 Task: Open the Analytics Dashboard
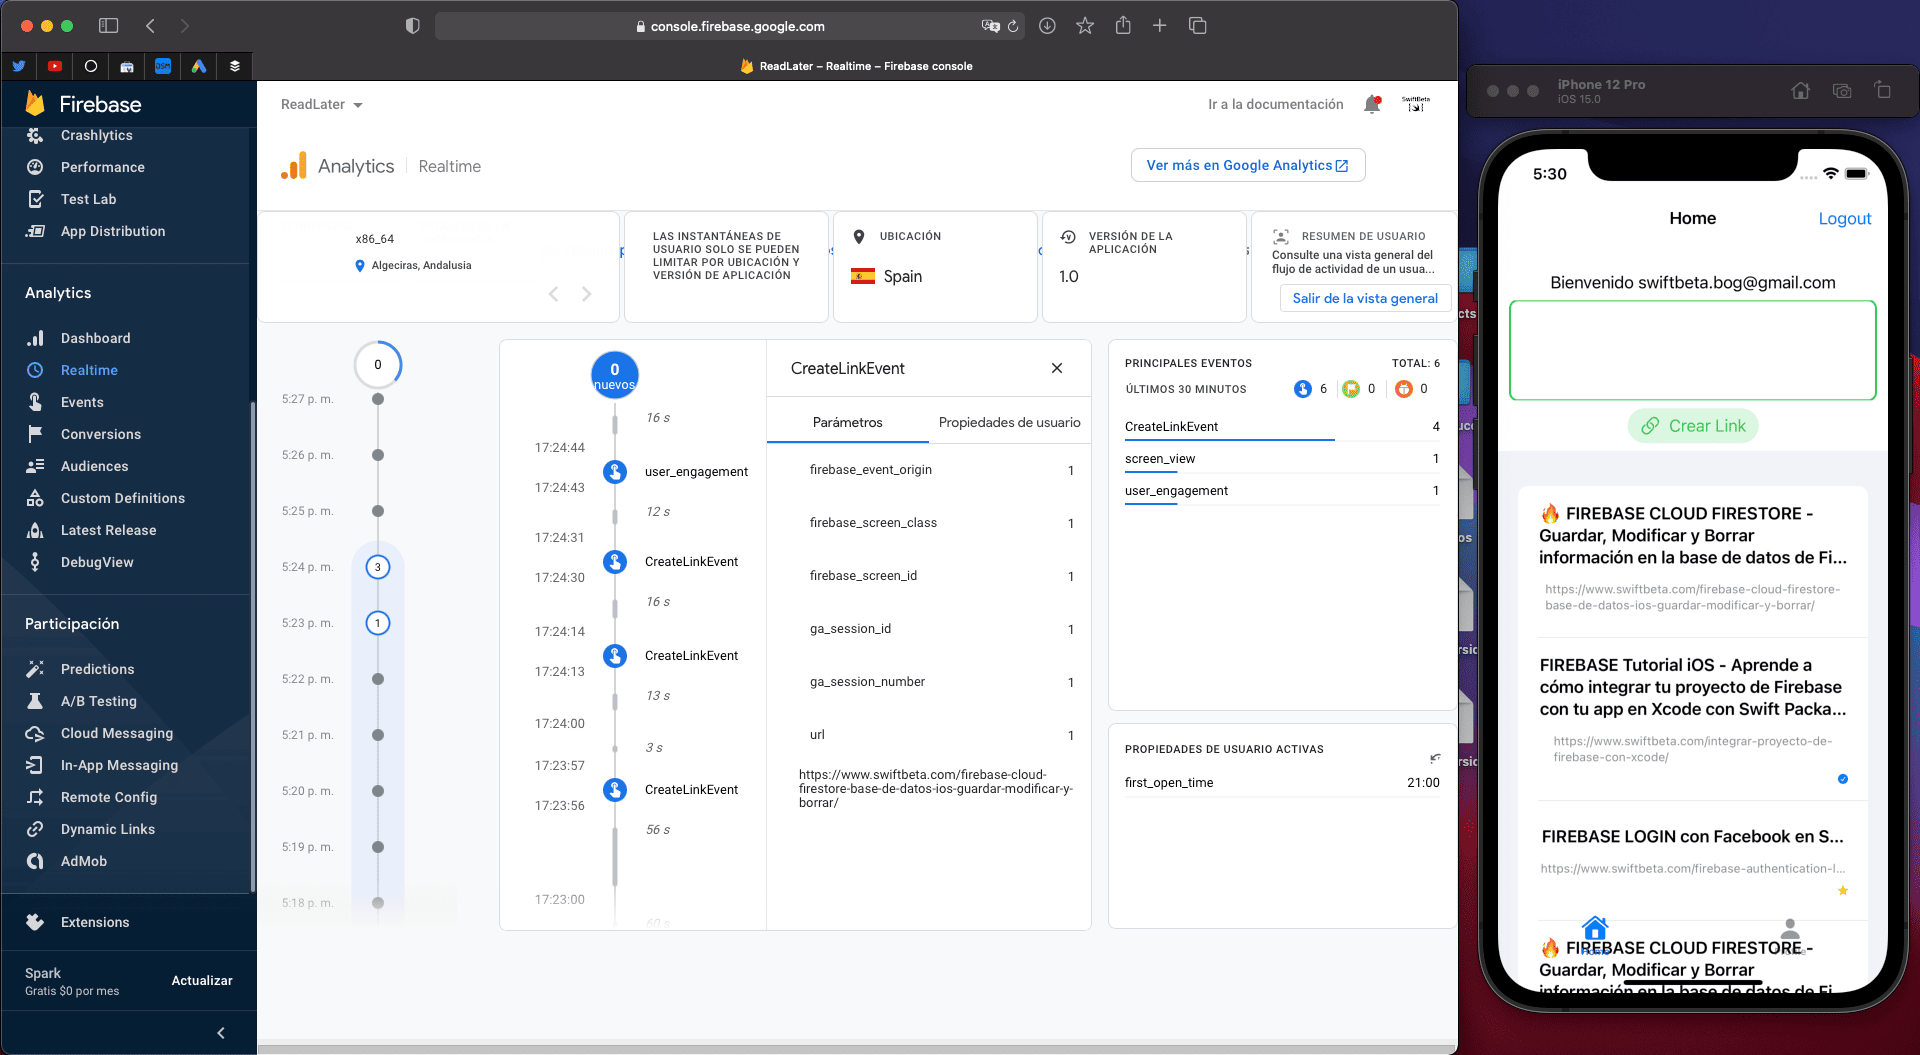pos(95,338)
